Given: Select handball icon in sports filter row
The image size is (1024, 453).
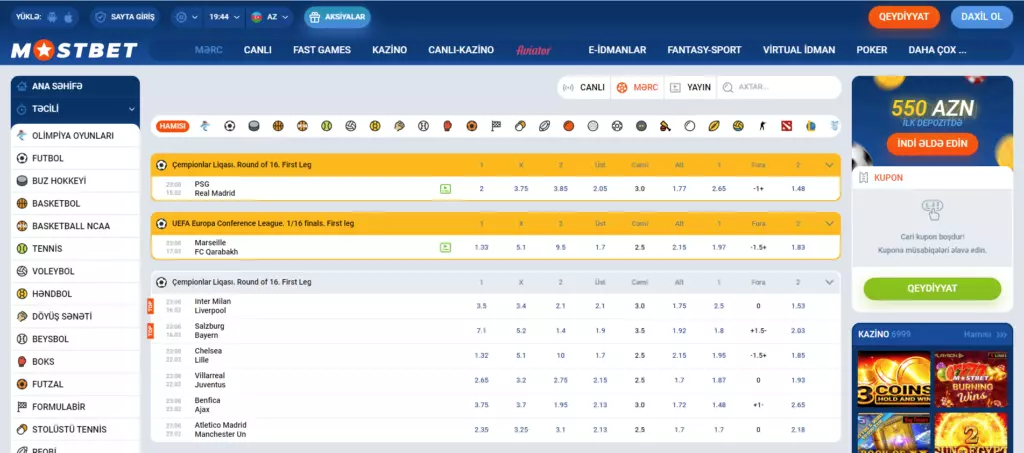Looking at the screenshot, I should point(375,126).
